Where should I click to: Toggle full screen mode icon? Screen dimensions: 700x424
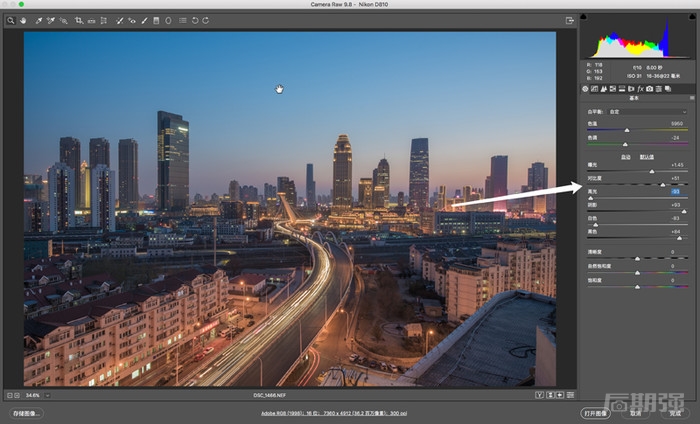click(x=569, y=21)
